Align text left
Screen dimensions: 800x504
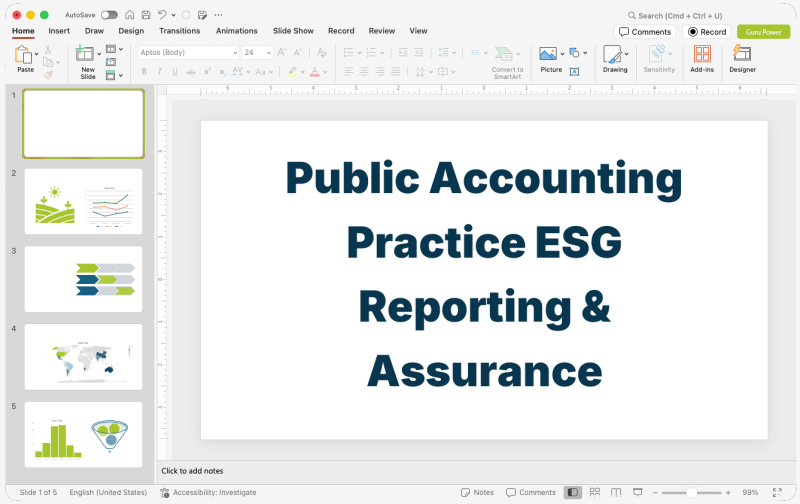click(349, 72)
